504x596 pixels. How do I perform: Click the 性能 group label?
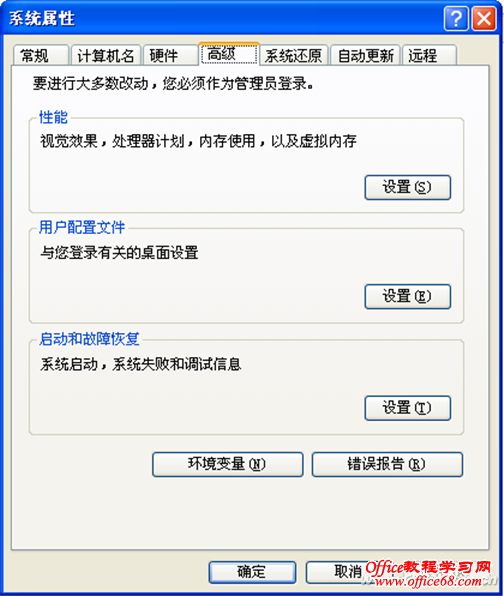(54, 117)
